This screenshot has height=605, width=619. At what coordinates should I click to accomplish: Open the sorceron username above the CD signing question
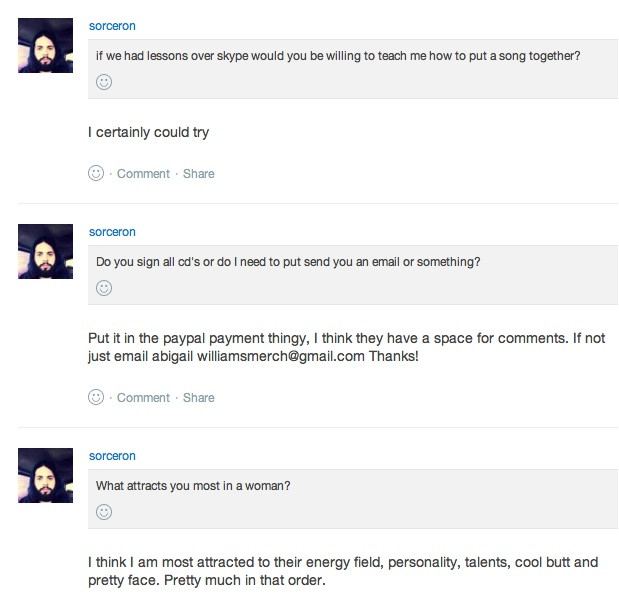(x=112, y=232)
